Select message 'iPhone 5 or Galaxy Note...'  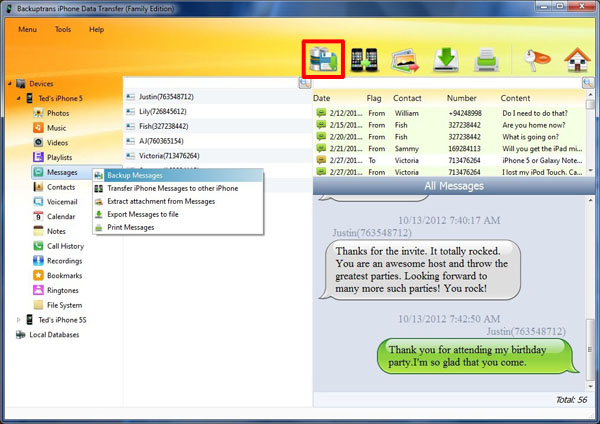tap(449, 160)
